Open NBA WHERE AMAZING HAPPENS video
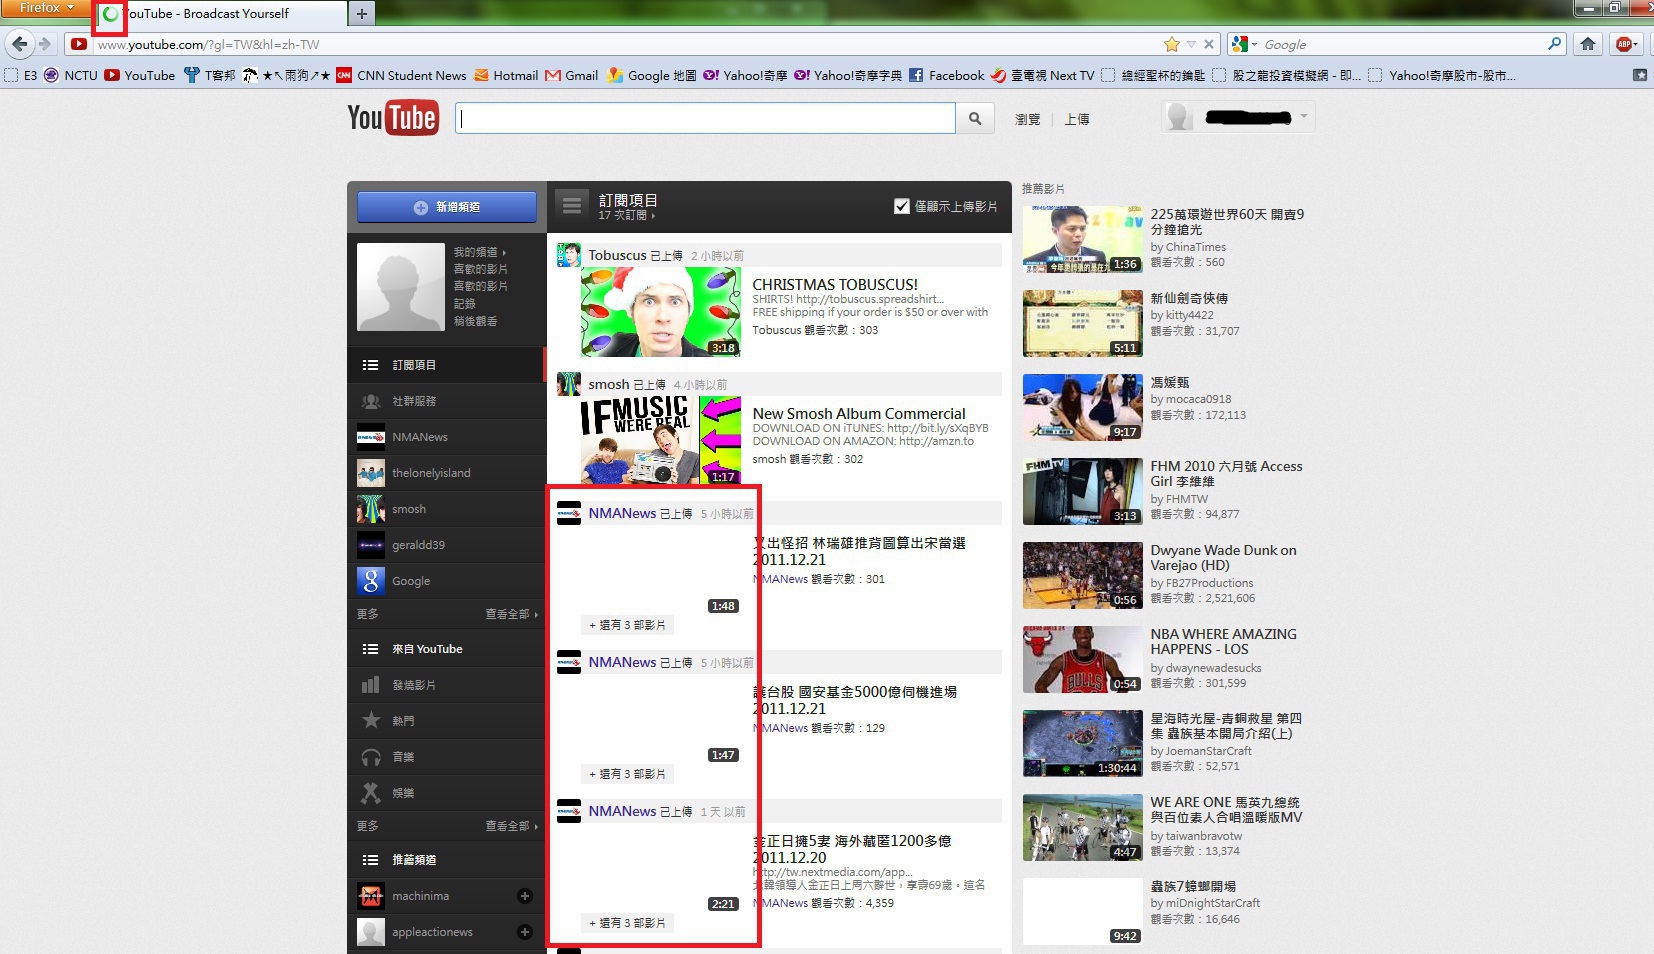This screenshot has width=1654, height=954. click(1223, 642)
